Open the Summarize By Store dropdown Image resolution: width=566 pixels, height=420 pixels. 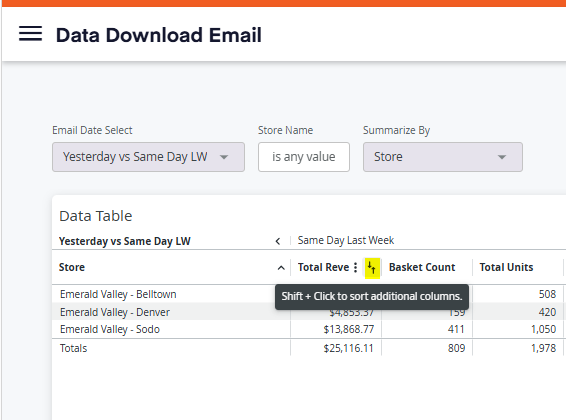pos(443,157)
